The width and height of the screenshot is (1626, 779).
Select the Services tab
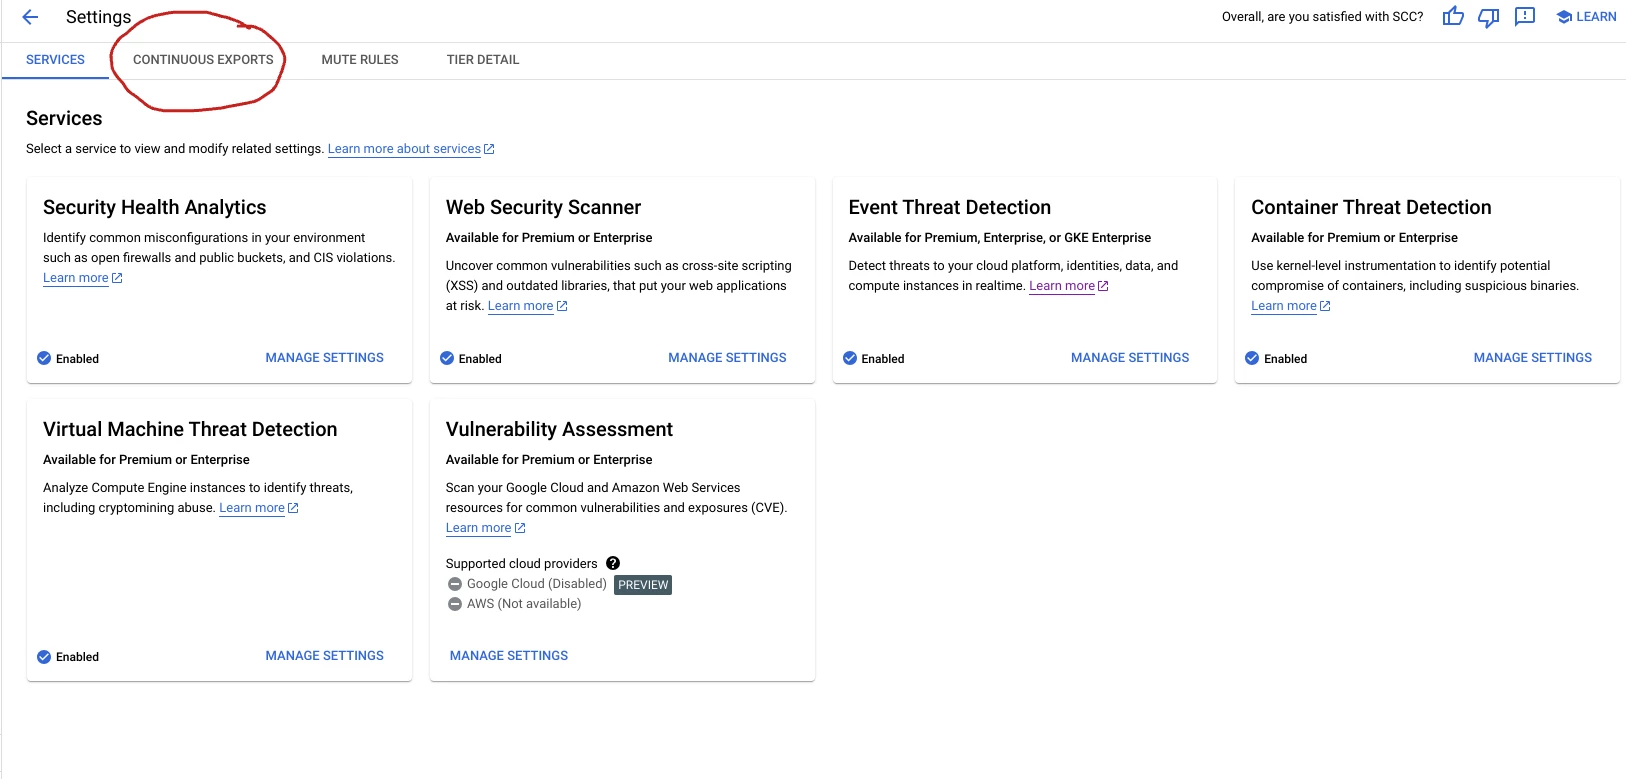(55, 60)
